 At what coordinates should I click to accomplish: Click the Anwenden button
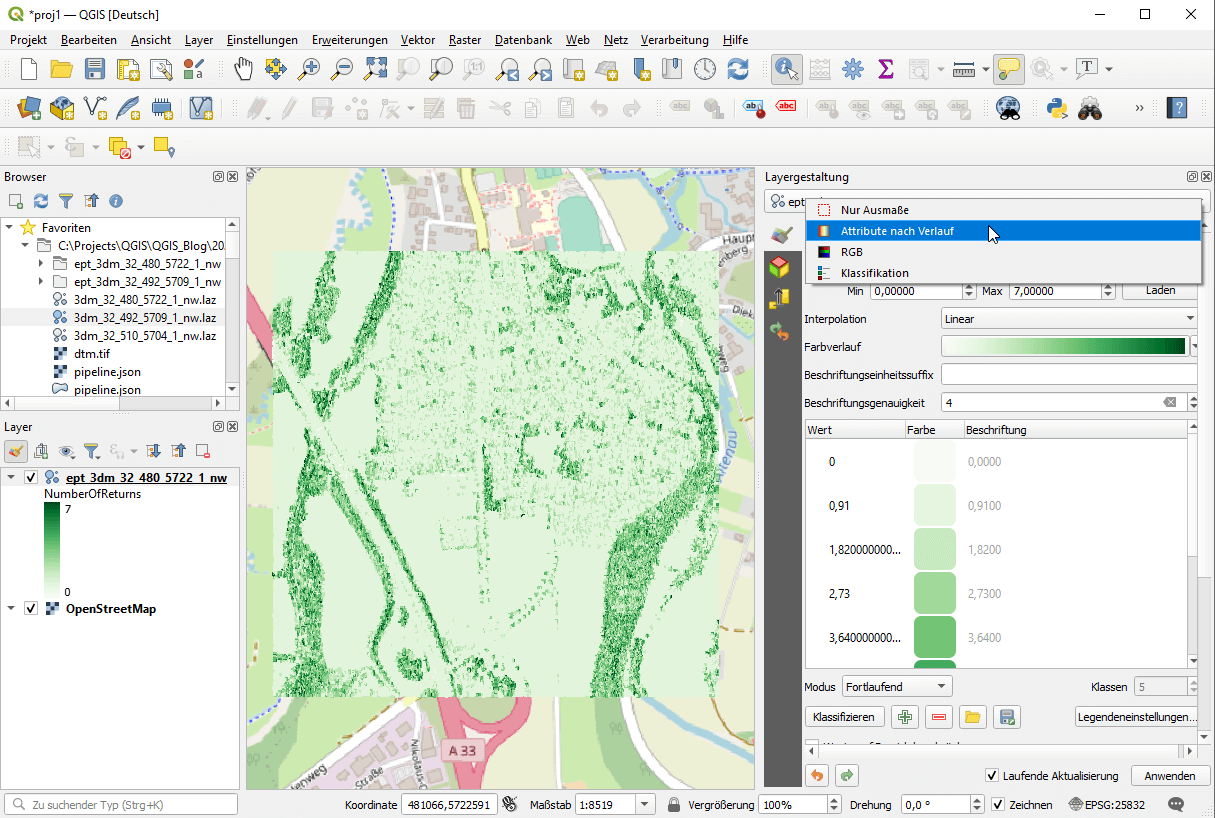pos(1169,776)
